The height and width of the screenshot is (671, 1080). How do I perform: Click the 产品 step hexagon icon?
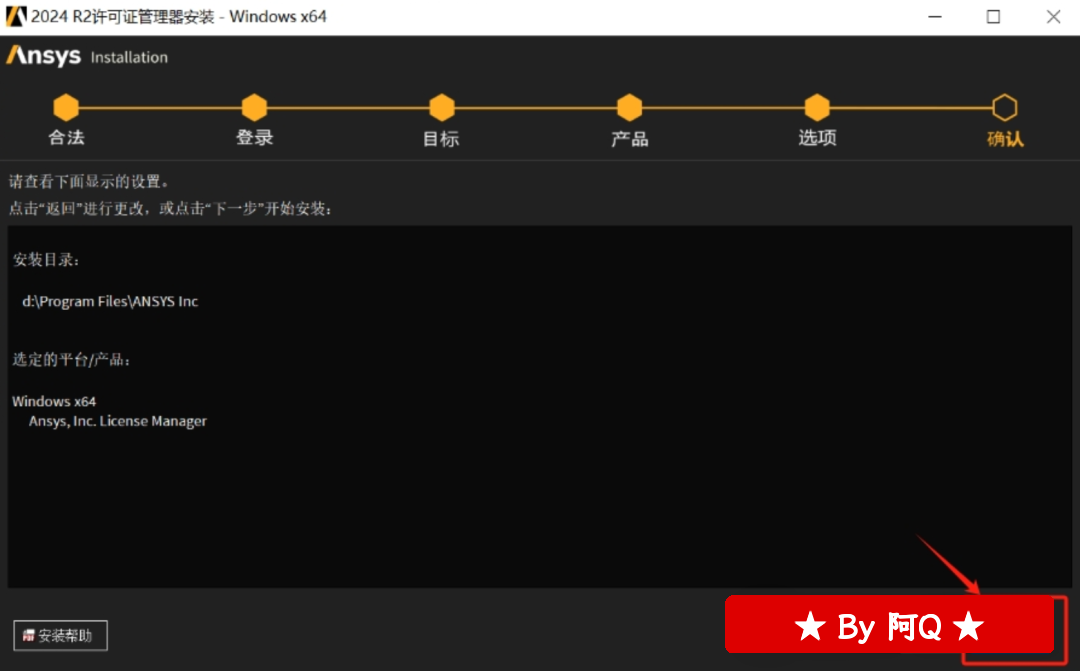pyautogui.click(x=630, y=107)
